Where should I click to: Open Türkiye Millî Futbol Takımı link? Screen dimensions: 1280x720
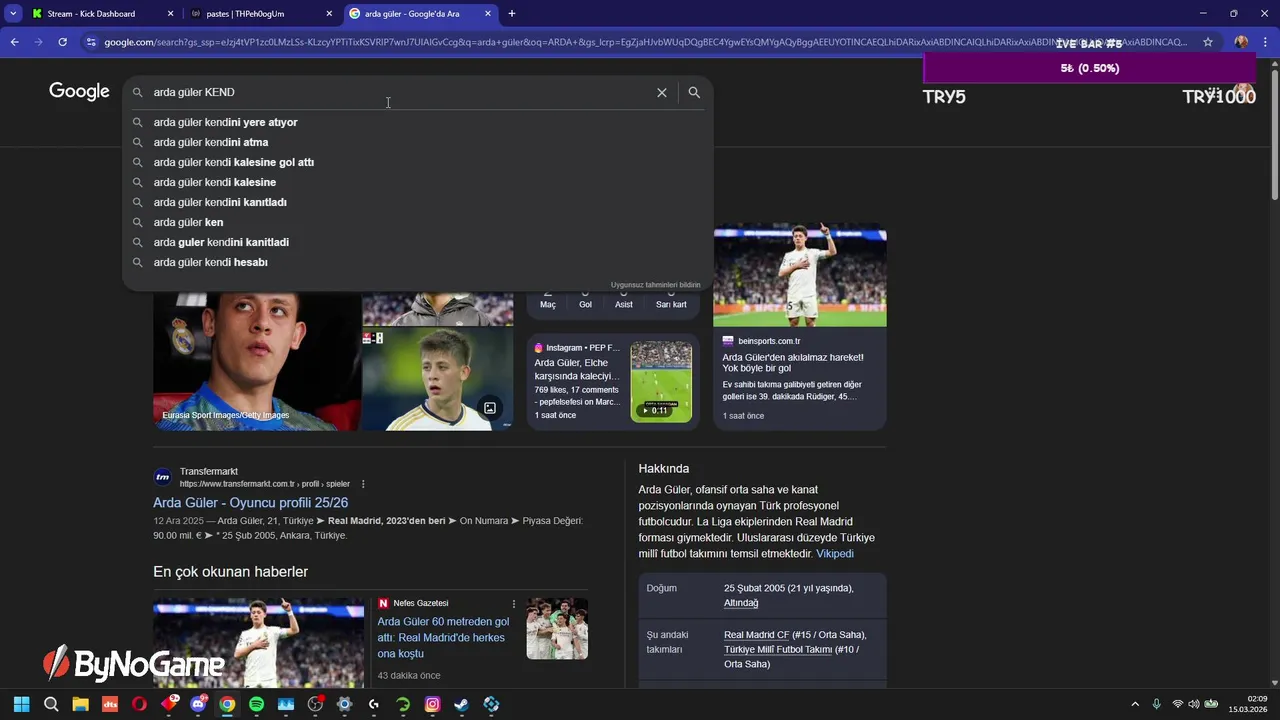778,649
